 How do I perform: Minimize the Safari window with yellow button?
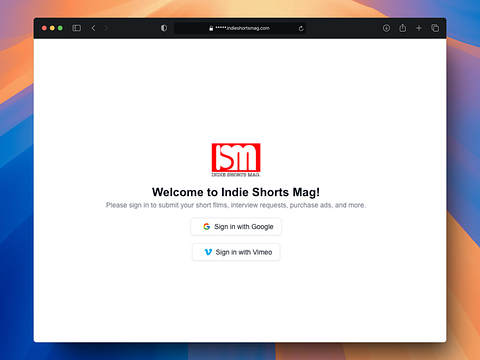[x=52, y=28]
